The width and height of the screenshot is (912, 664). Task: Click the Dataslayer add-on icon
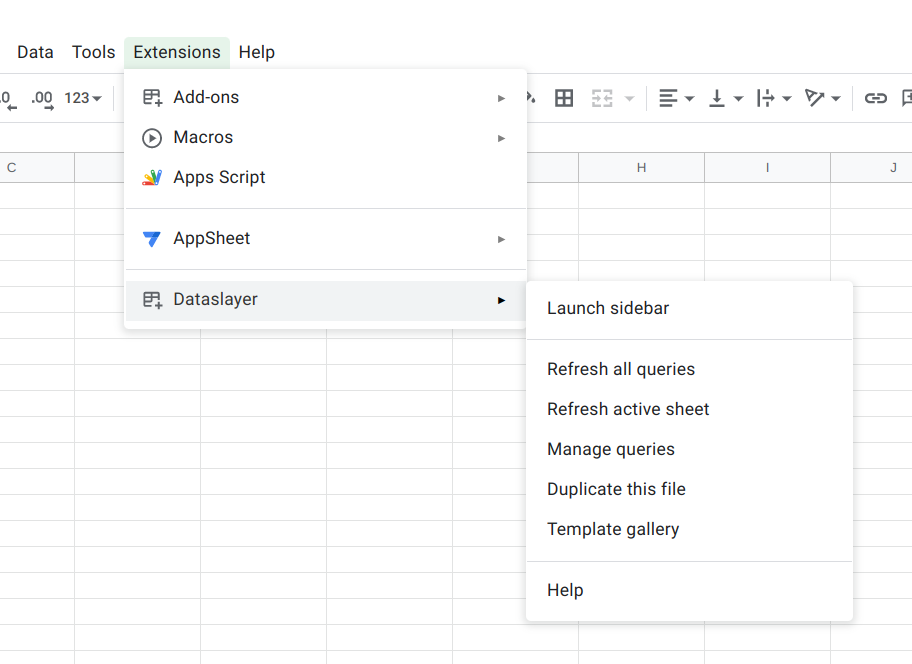pos(152,300)
